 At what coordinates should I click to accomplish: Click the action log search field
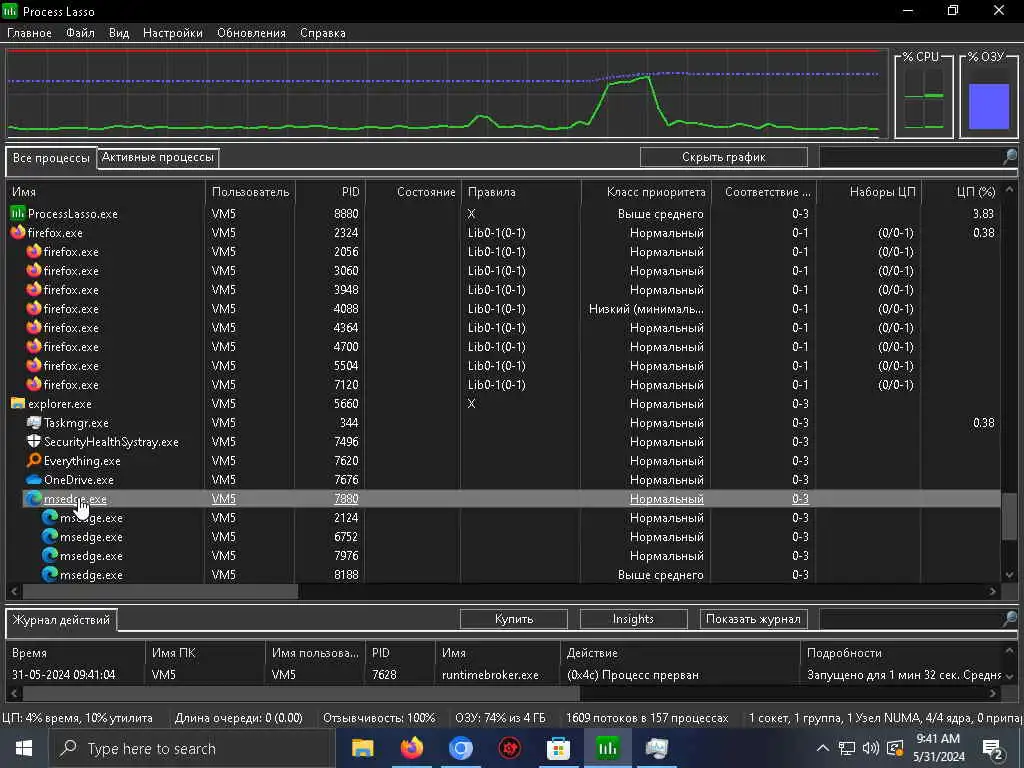coord(911,618)
